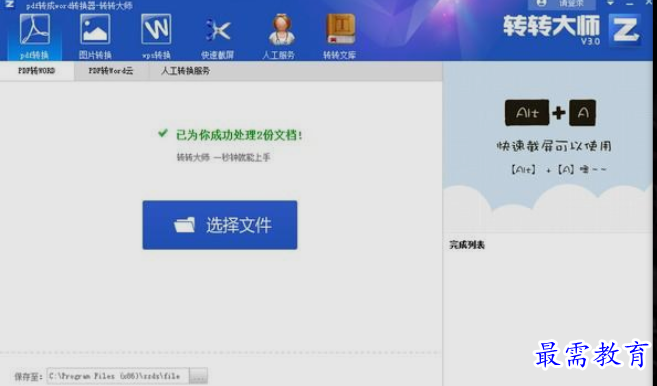Open the wps转换 tool

click(x=156, y=36)
